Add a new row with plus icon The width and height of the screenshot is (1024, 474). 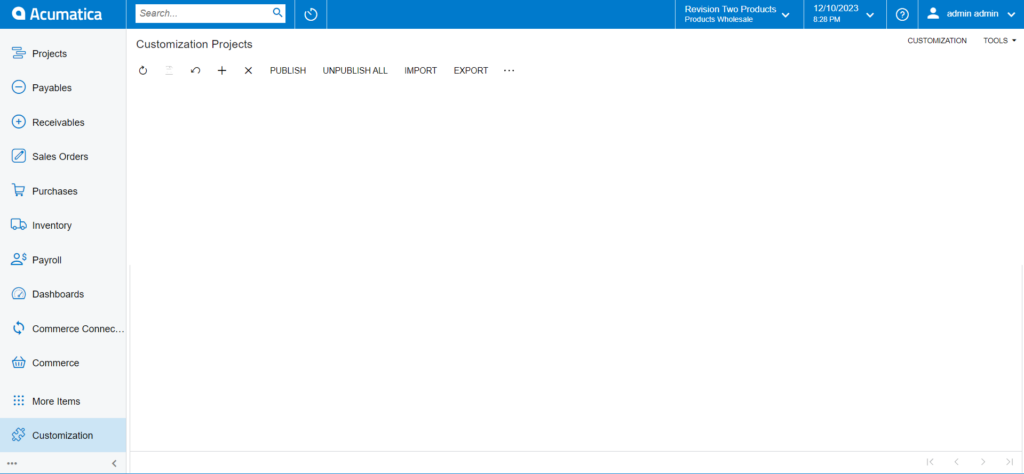(x=222, y=71)
